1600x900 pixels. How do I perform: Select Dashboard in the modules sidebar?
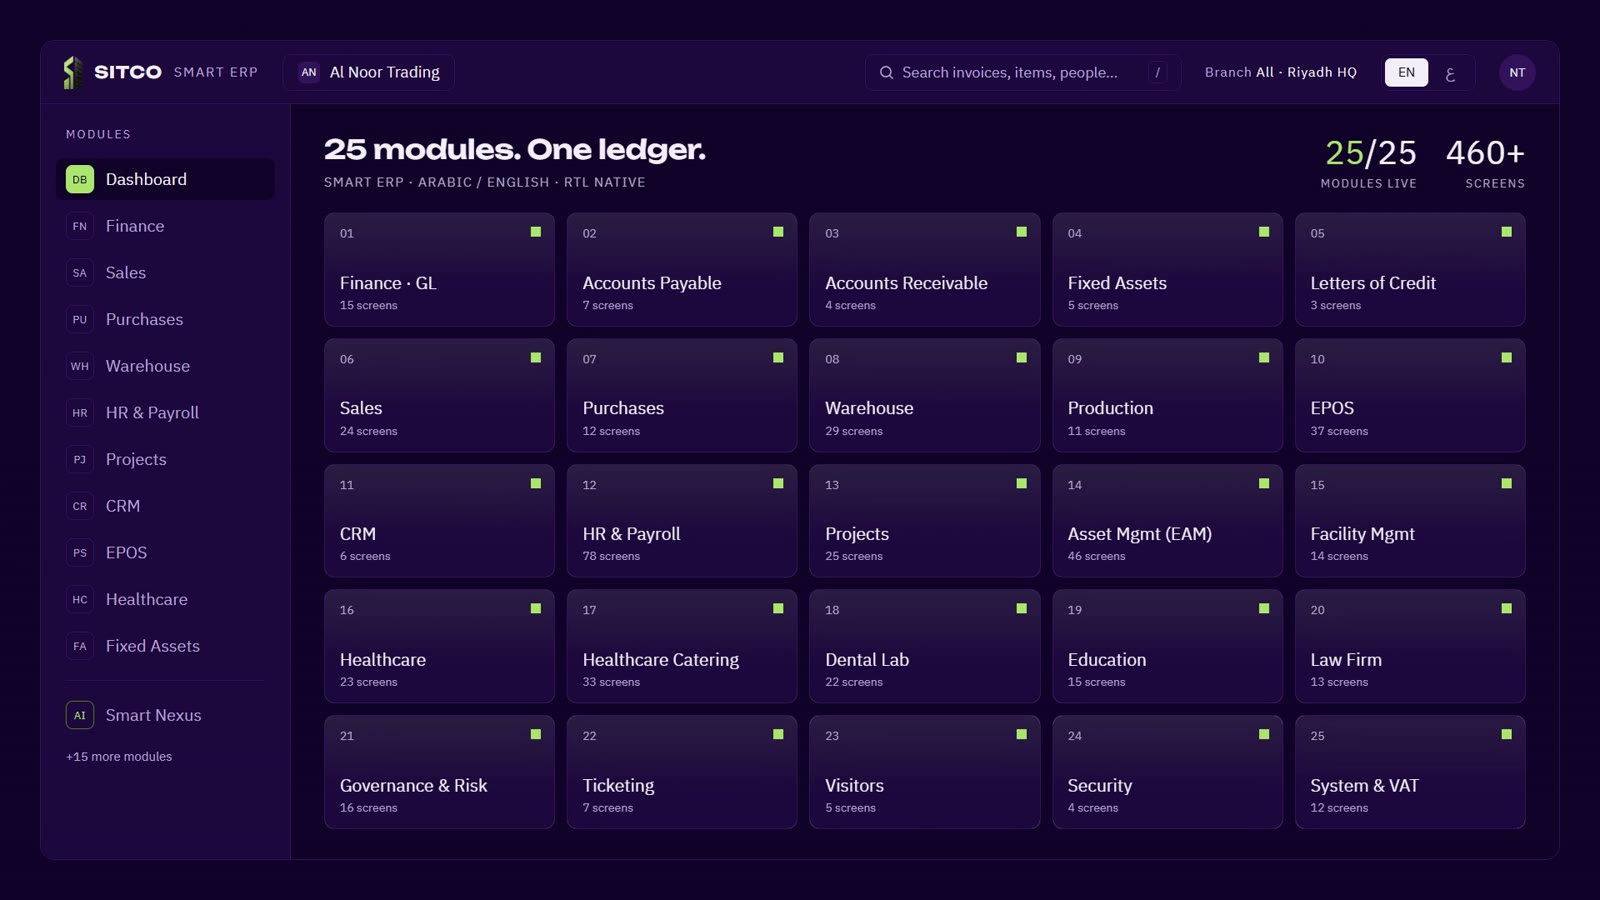pyautogui.click(x=165, y=179)
